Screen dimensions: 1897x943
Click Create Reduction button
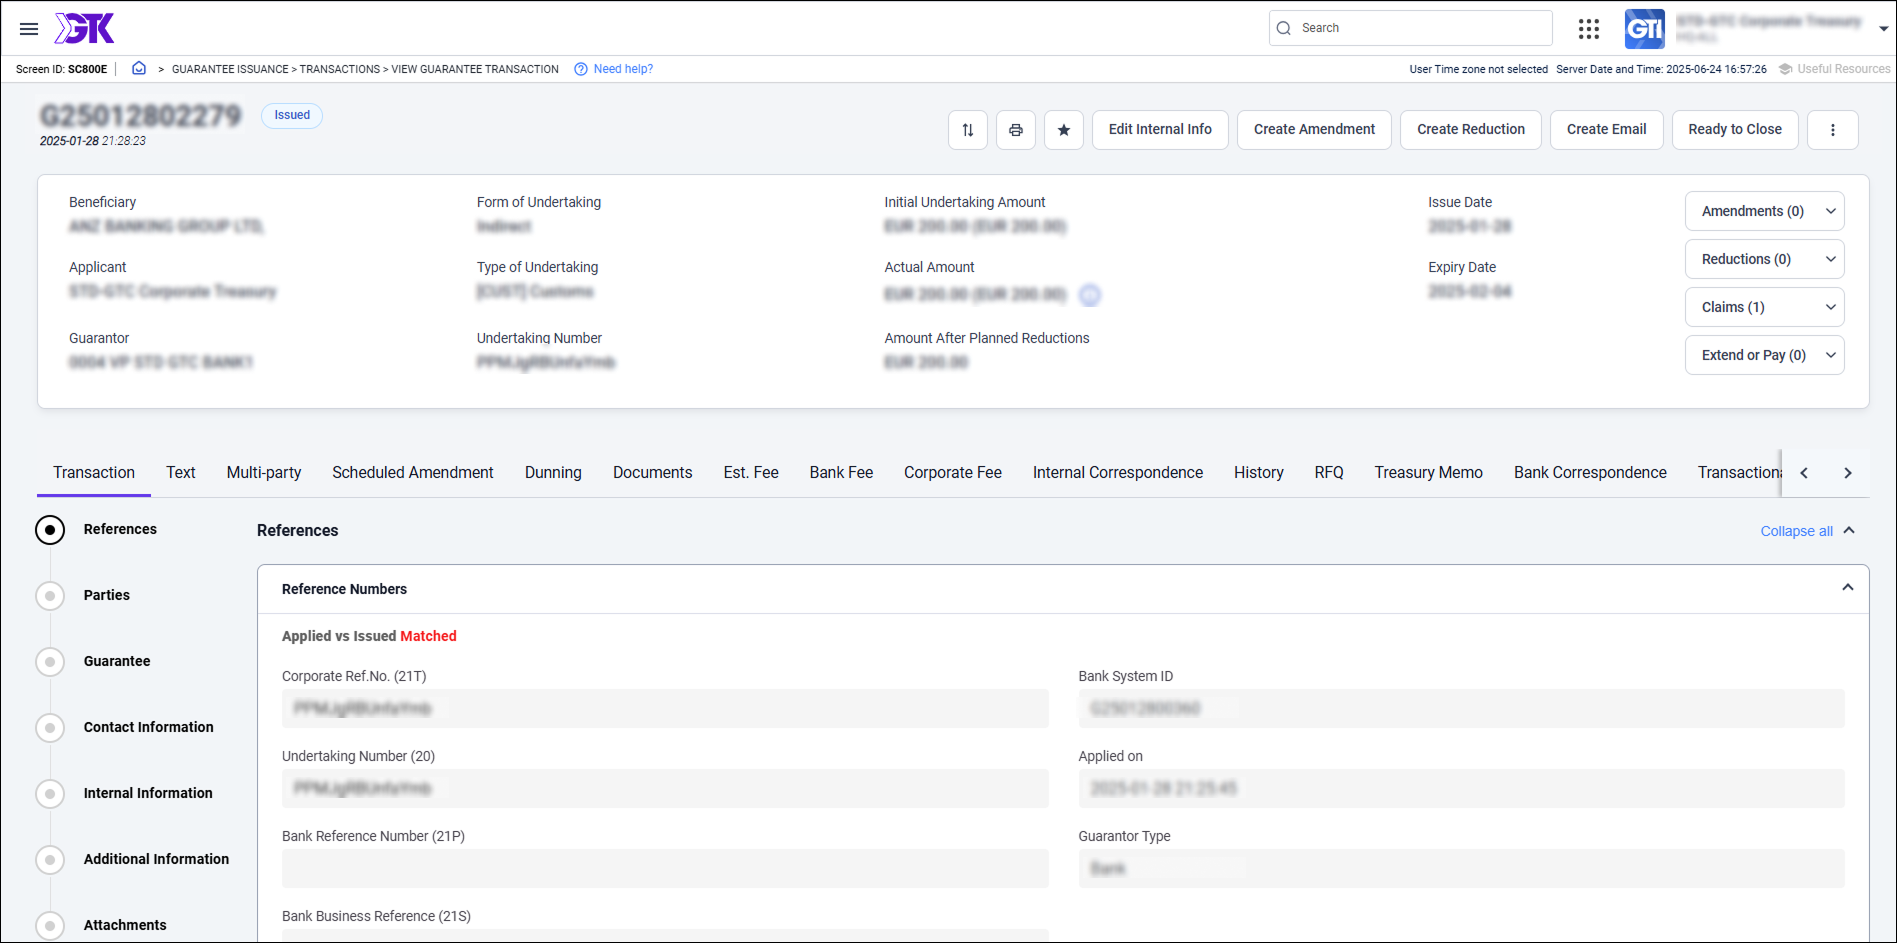[x=1471, y=130]
